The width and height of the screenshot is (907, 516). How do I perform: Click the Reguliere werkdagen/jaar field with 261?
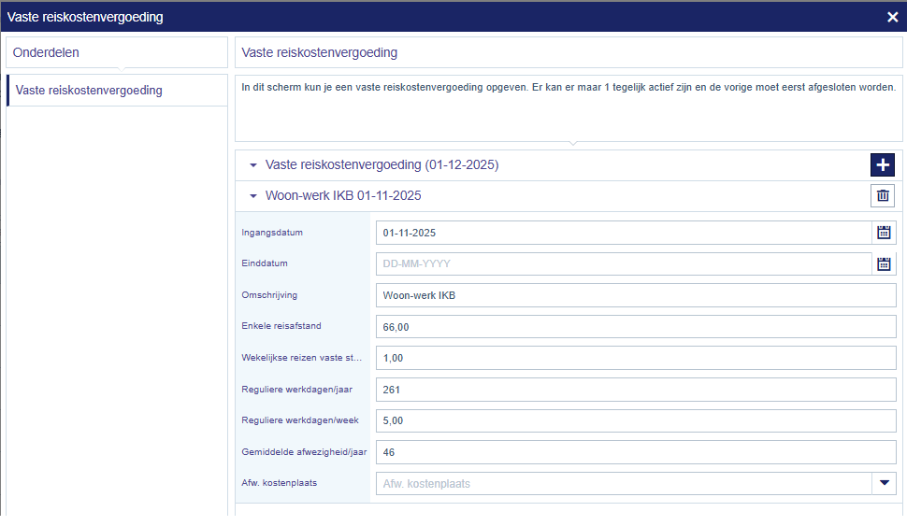[636, 389]
